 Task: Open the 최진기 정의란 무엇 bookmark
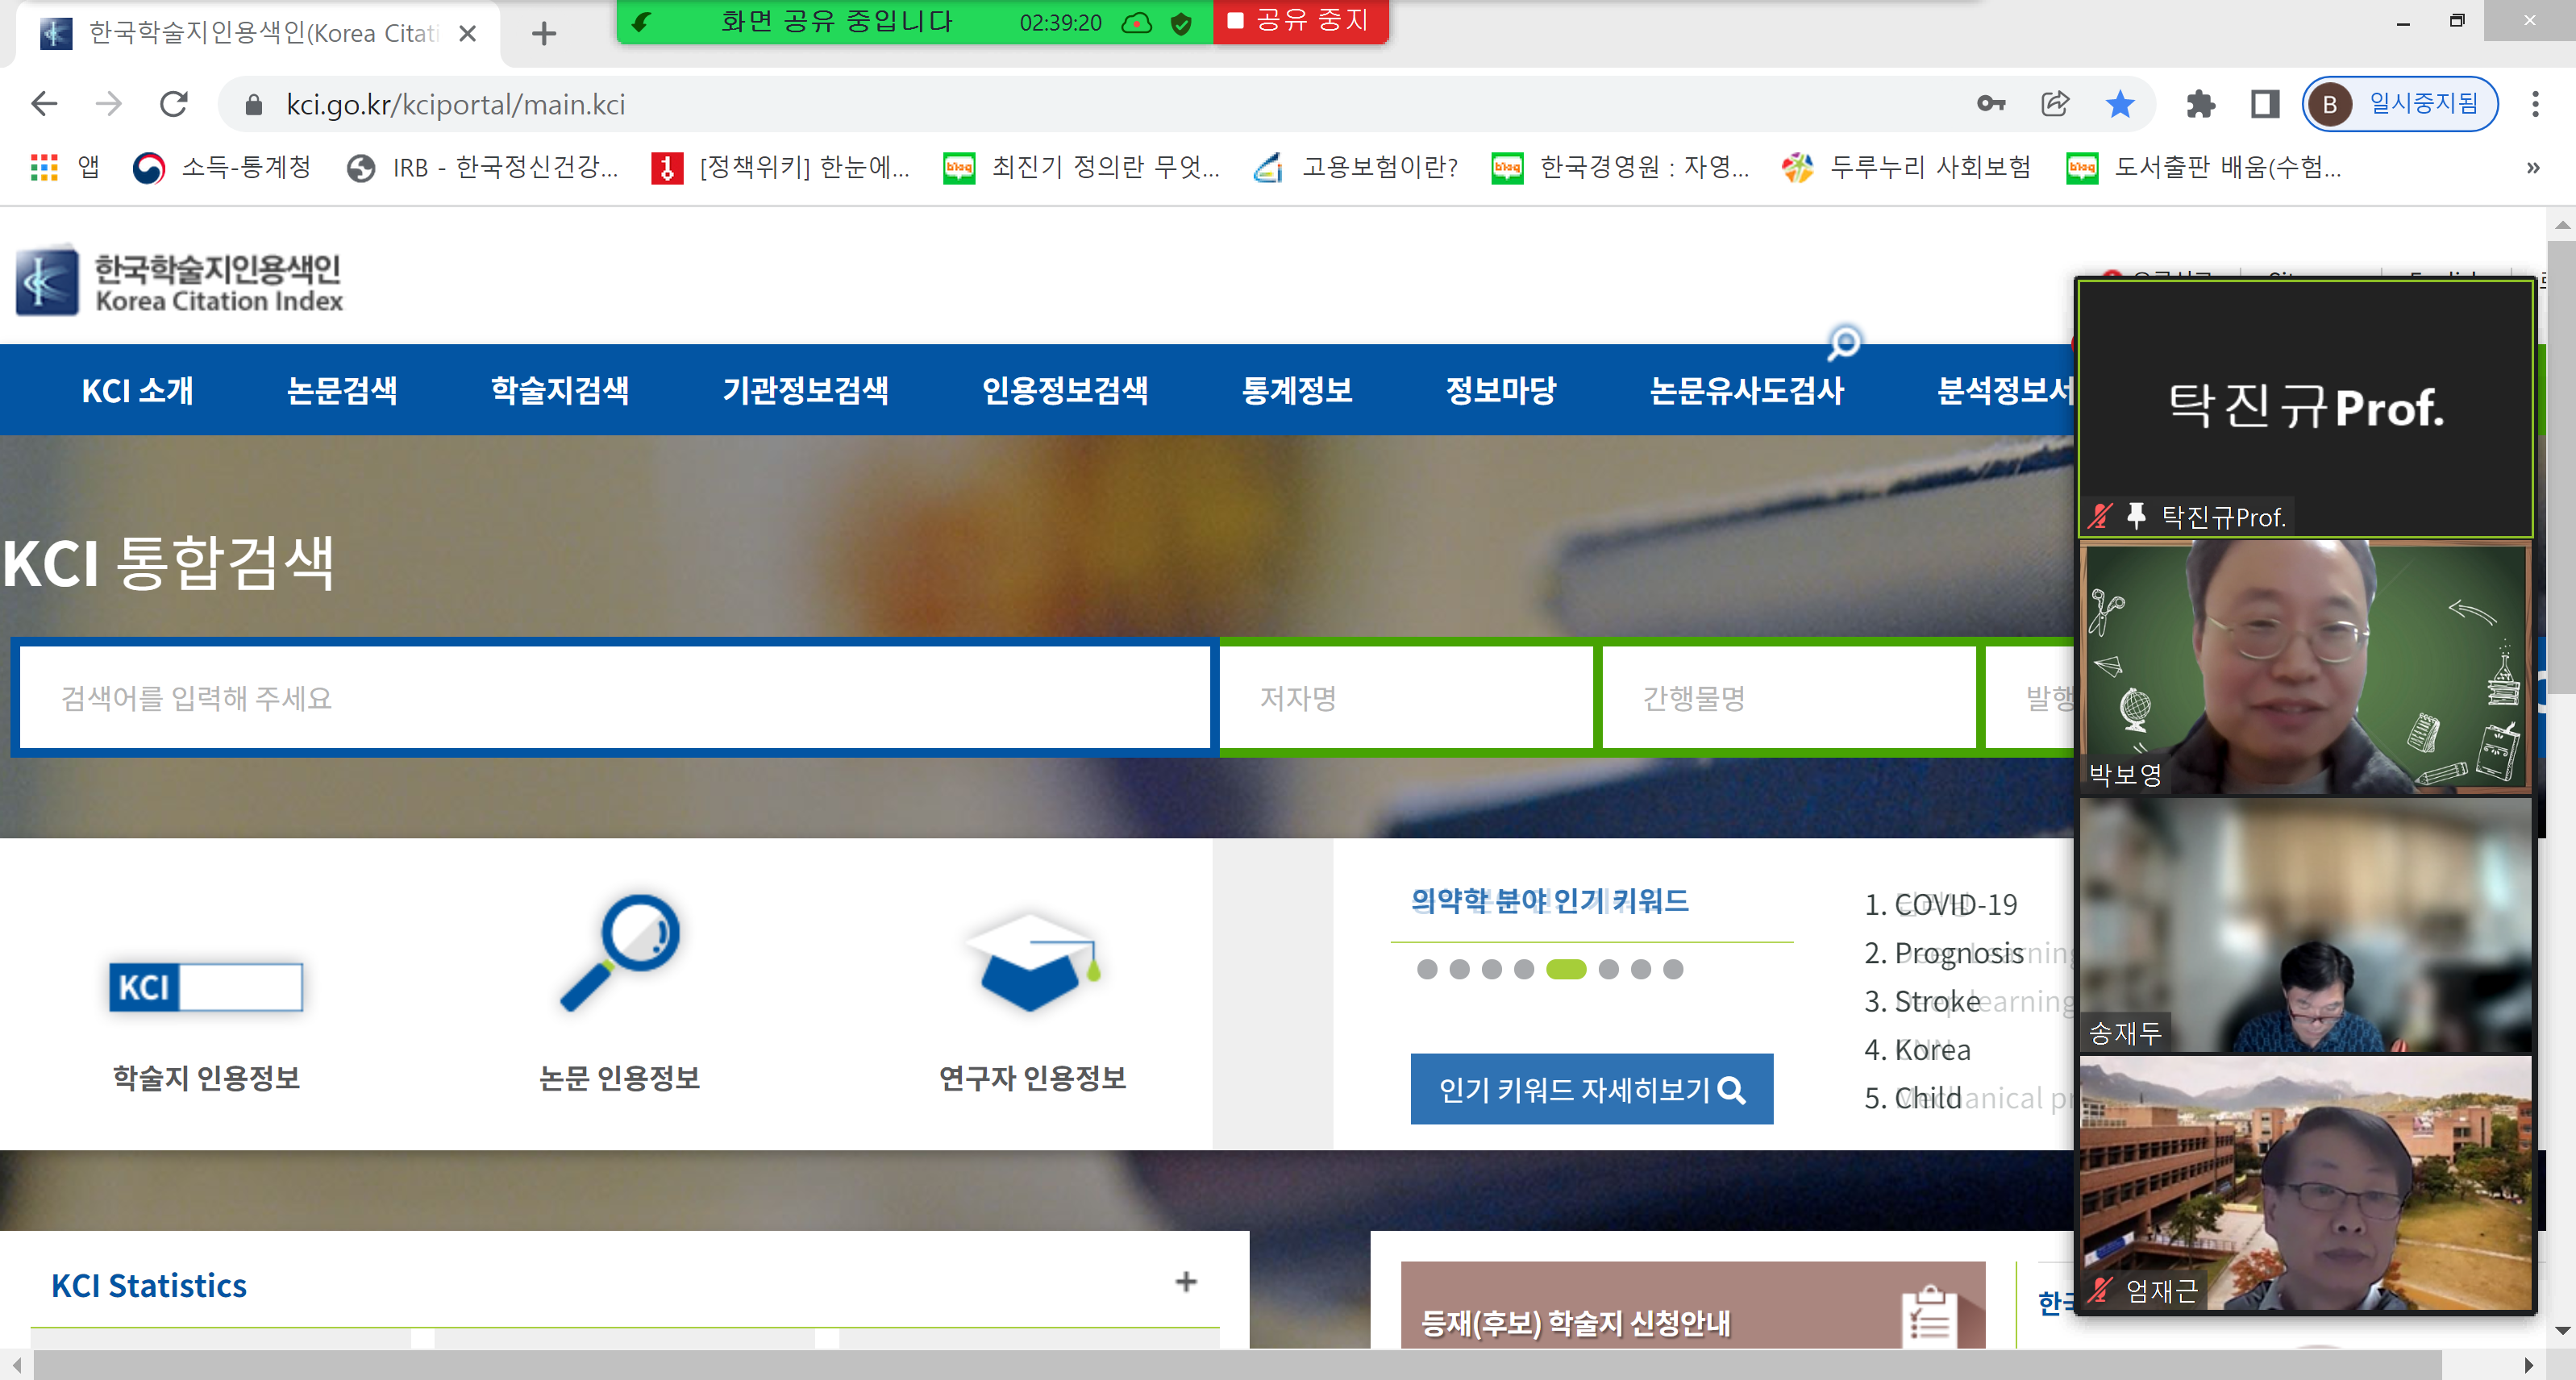(1082, 167)
